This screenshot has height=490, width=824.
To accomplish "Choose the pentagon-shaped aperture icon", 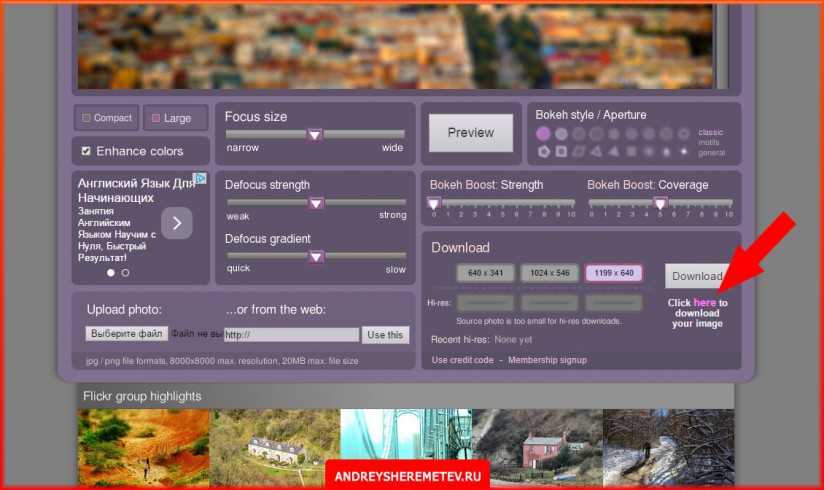I will pos(544,152).
